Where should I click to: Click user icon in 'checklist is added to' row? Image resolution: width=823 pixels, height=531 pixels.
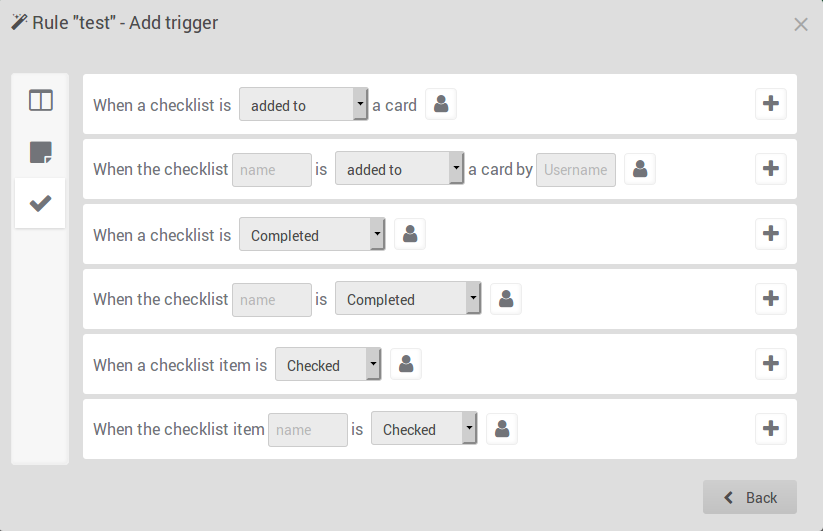pos(441,104)
